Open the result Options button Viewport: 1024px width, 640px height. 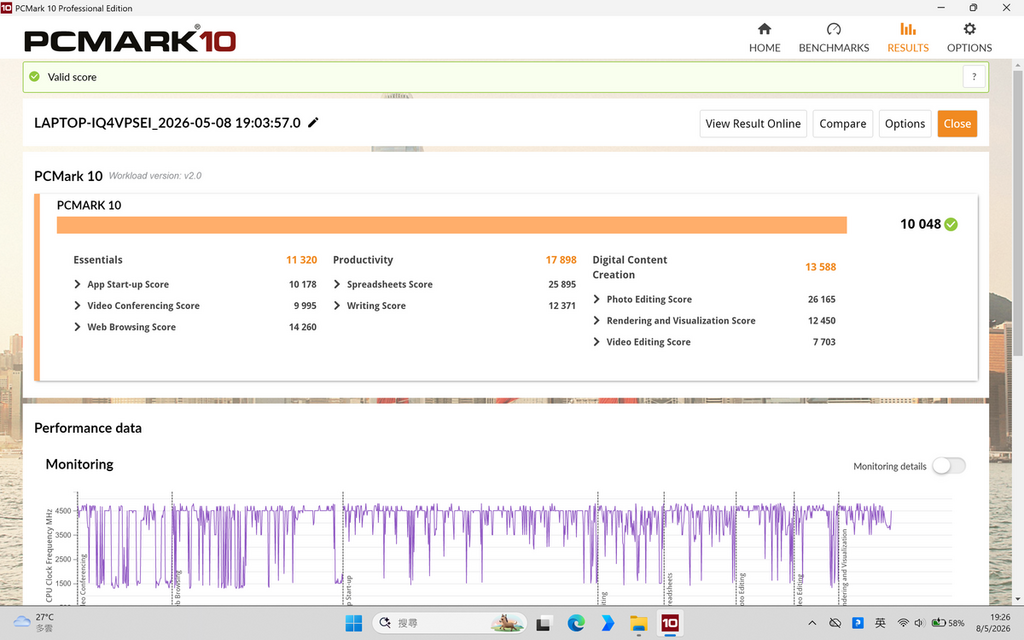904,123
